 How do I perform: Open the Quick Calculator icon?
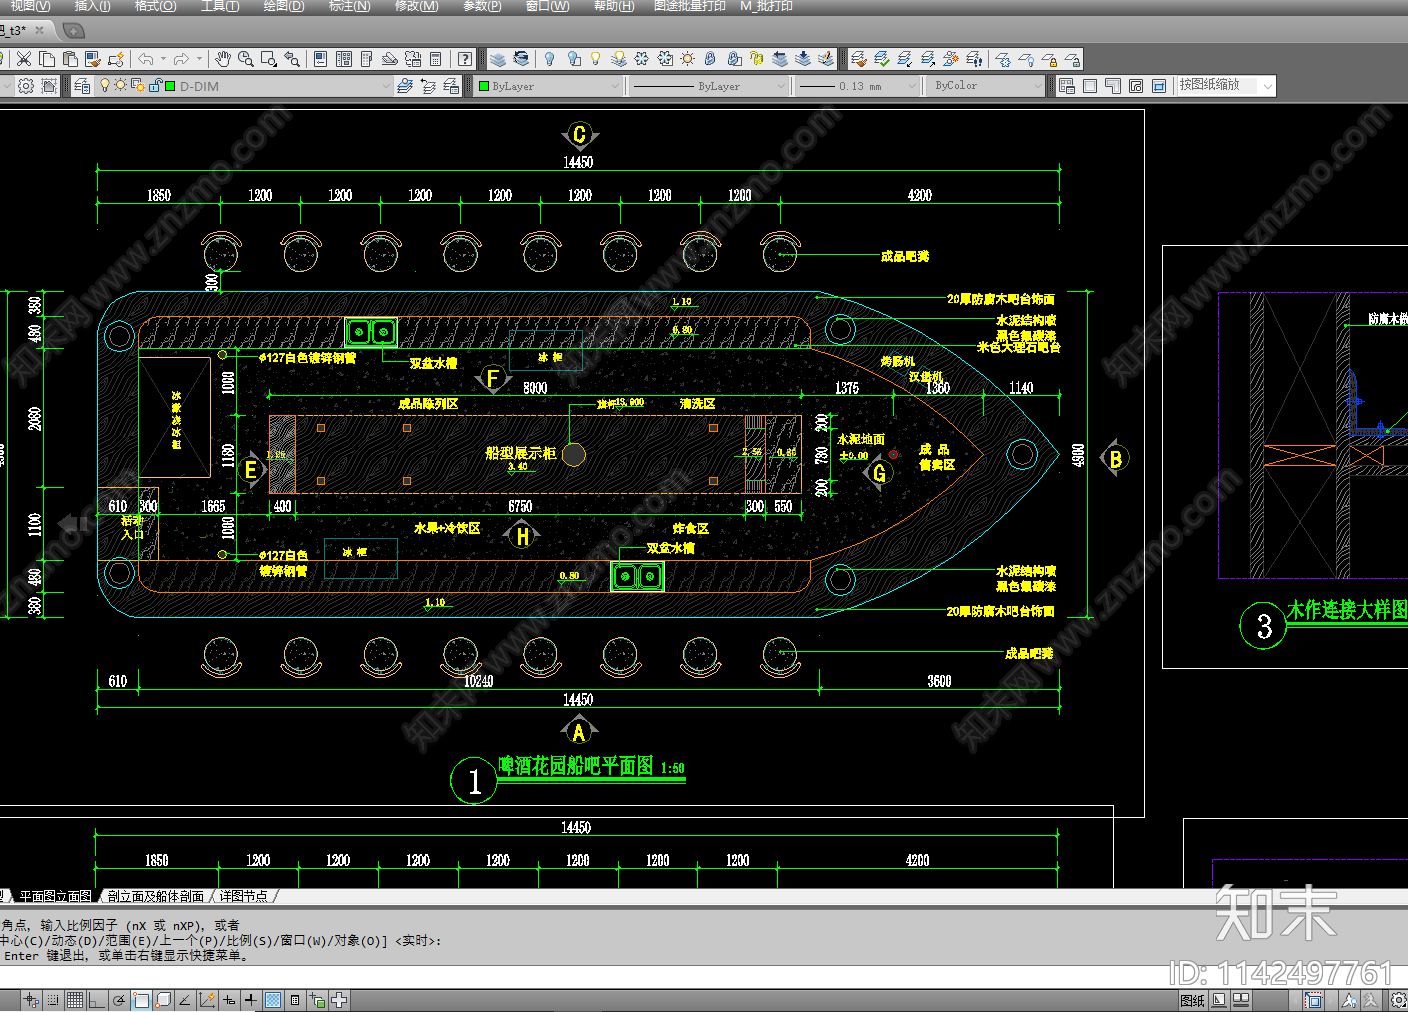pos(436,59)
